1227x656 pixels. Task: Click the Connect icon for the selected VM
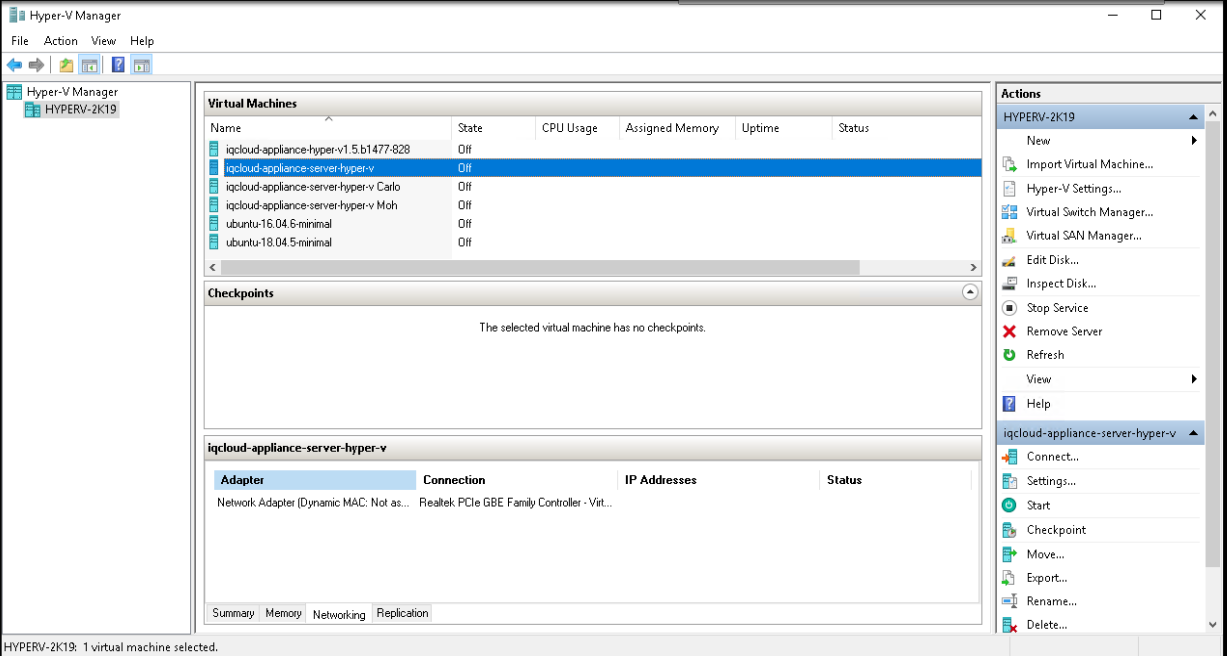pyautogui.click(x=1009, y=457)
